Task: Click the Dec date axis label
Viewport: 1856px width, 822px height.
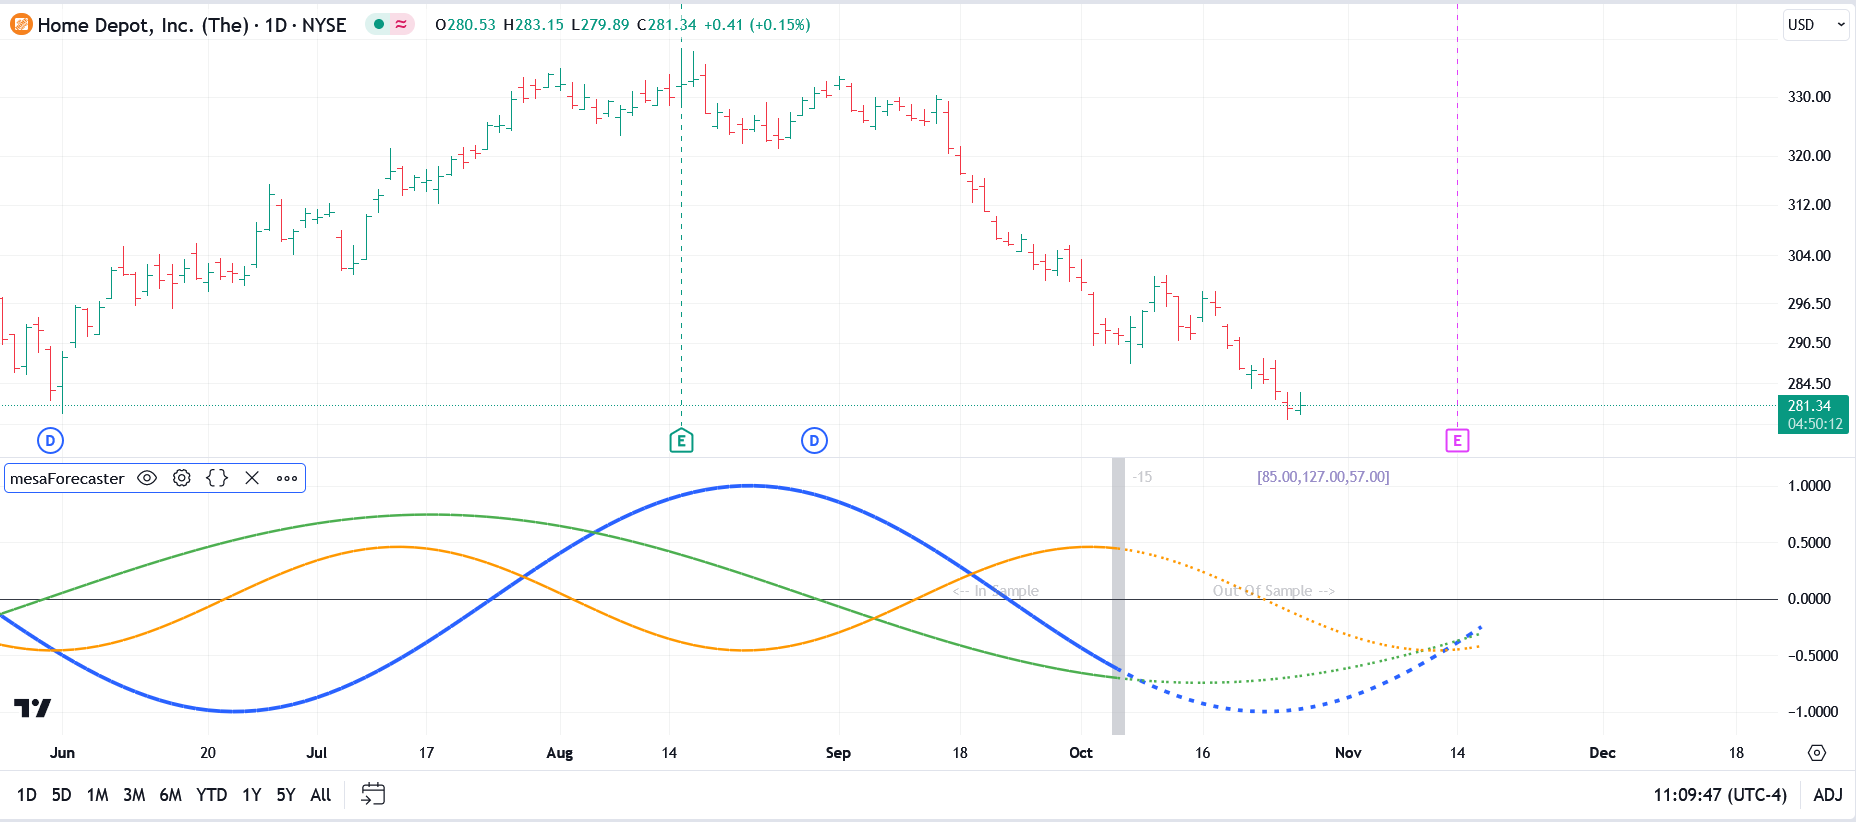Action: (1602, 753)
